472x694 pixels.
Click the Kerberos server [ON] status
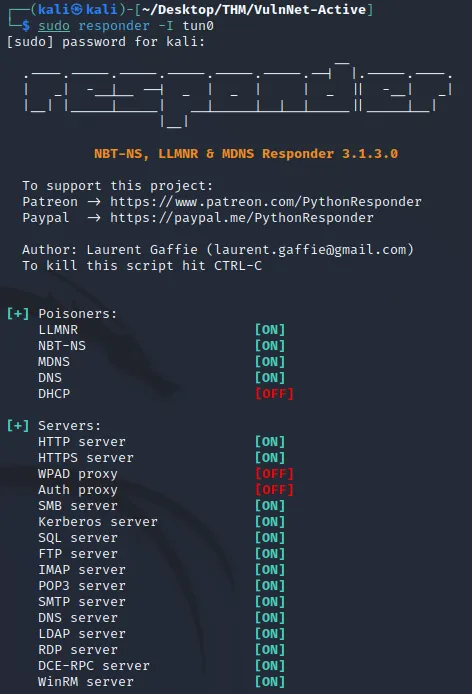pos(270,521)
